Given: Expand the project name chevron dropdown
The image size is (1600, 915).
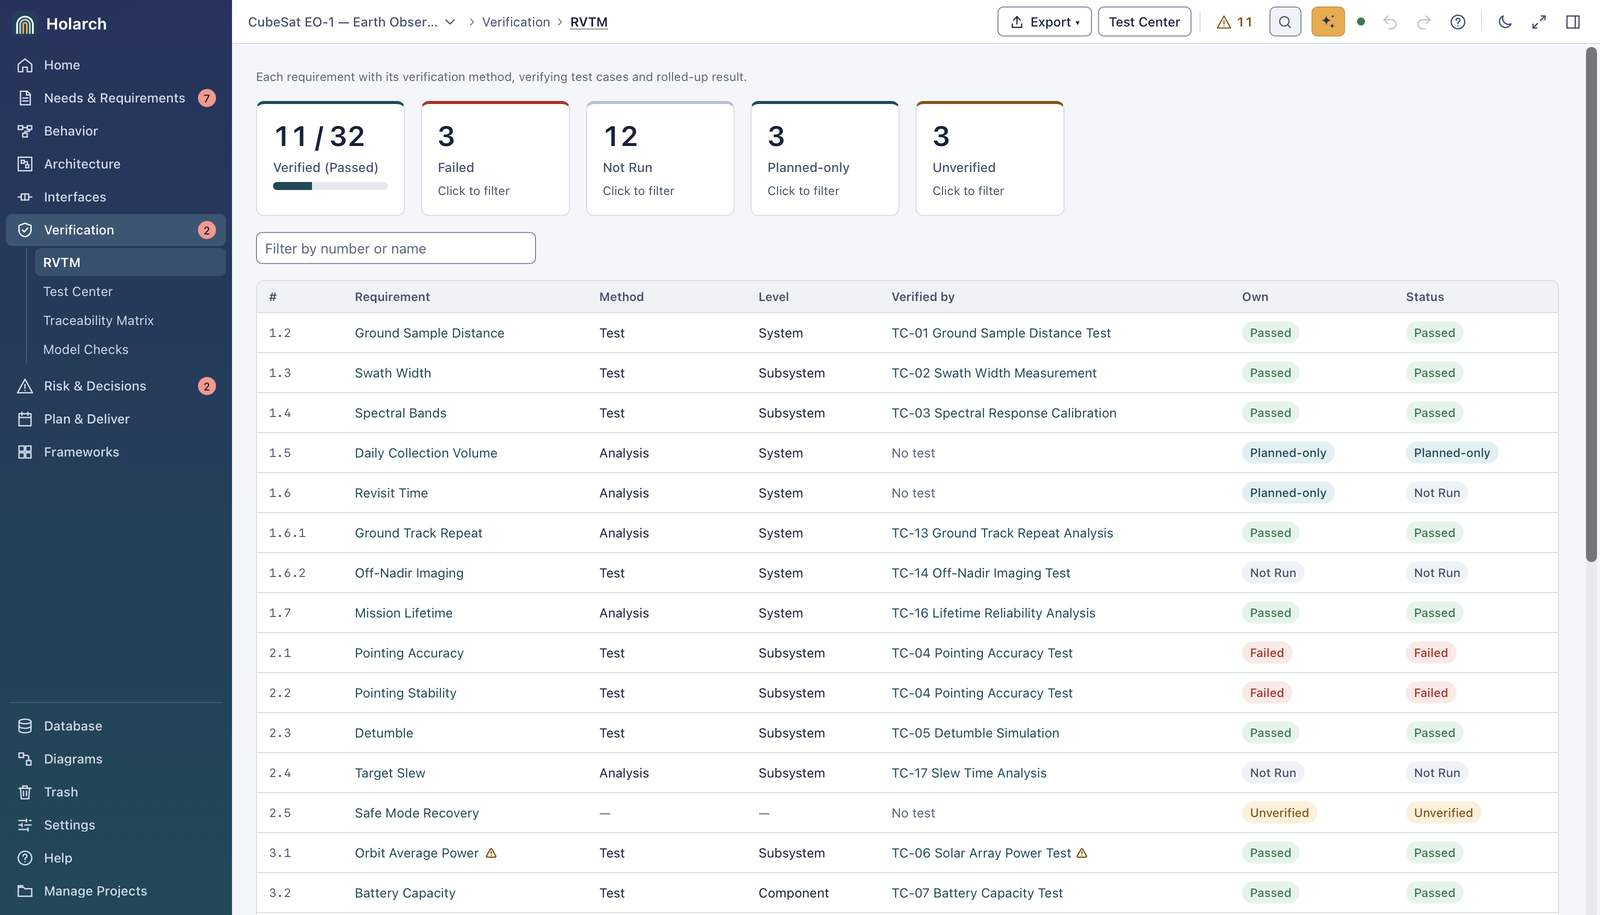Looking at the screenshot, I should pyautogui.click(x=450, y=22).
